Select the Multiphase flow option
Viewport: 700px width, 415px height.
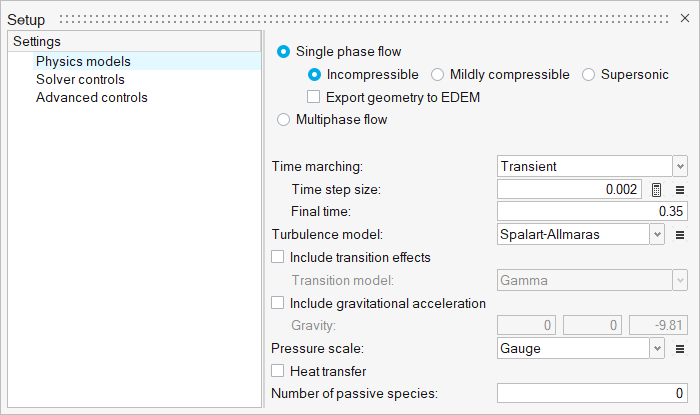pos(284,120)
